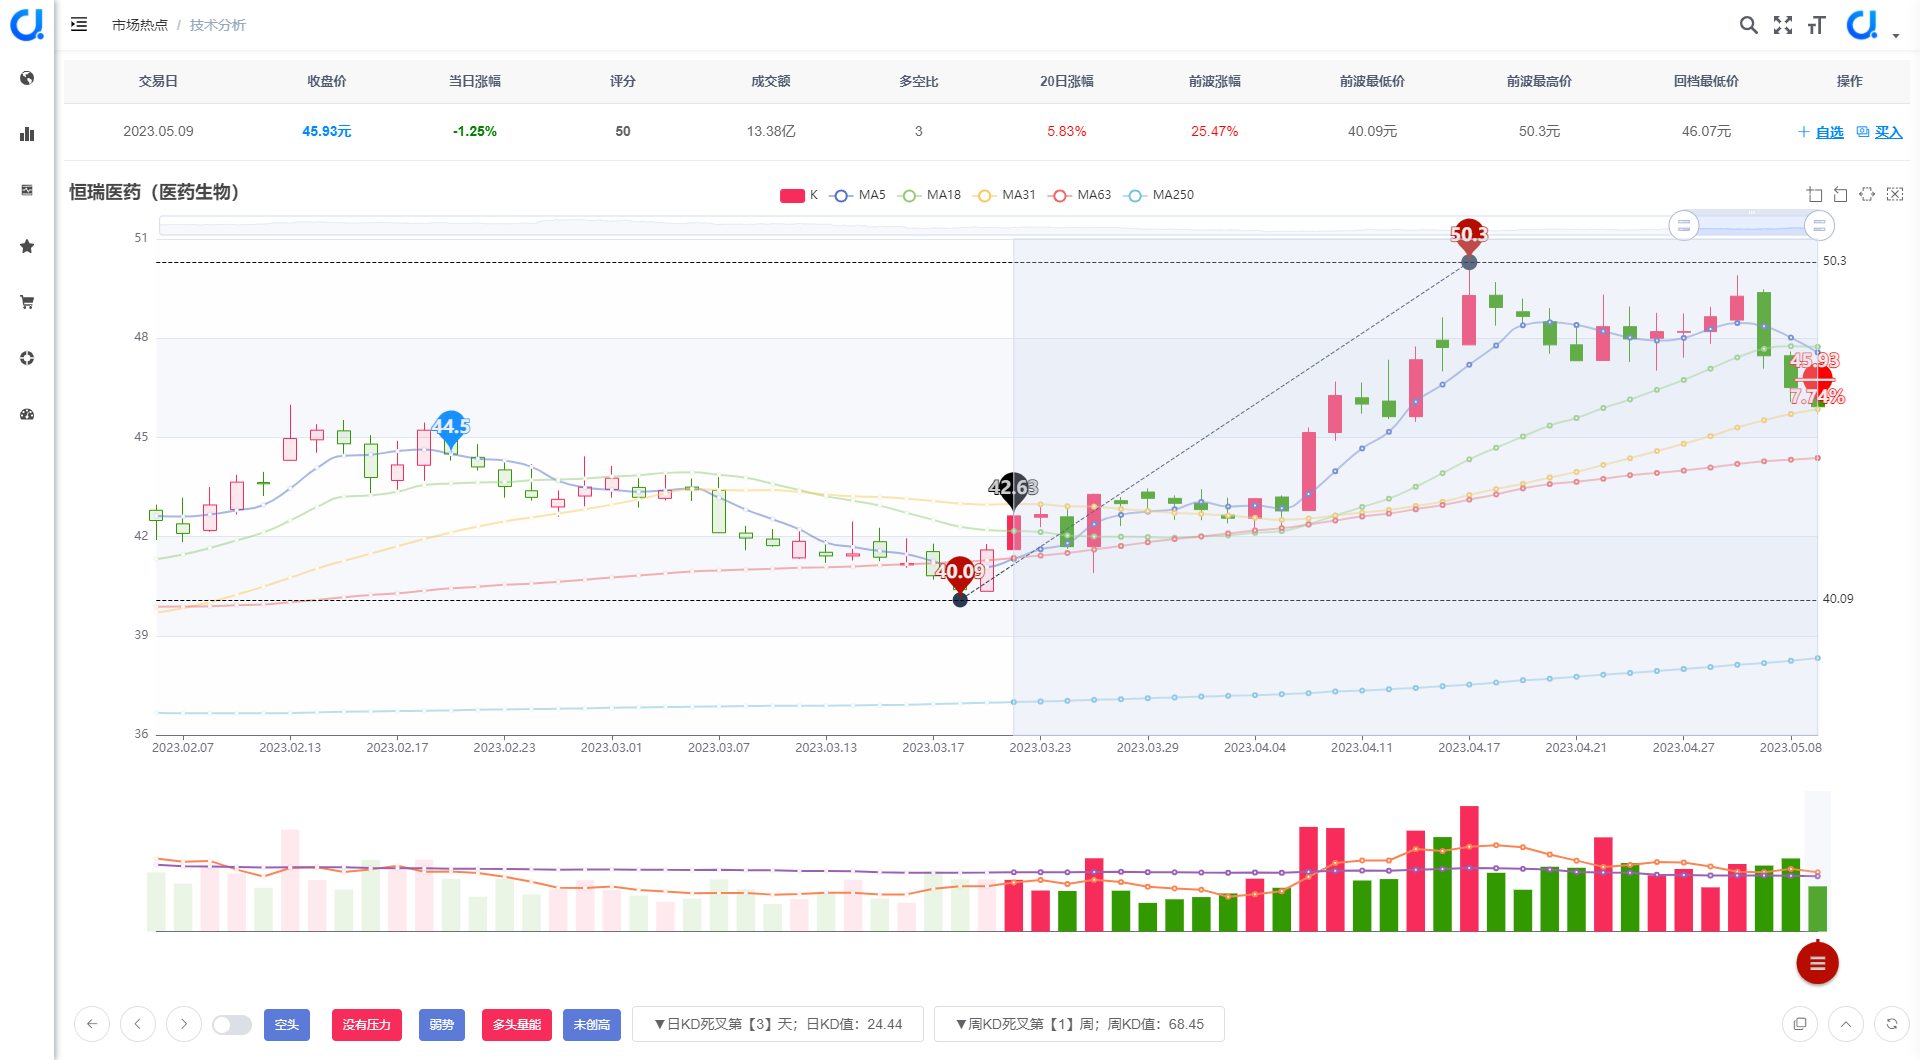
Task: Expand the 周KD死叉 indicator box
Action: point(1079,1024)
